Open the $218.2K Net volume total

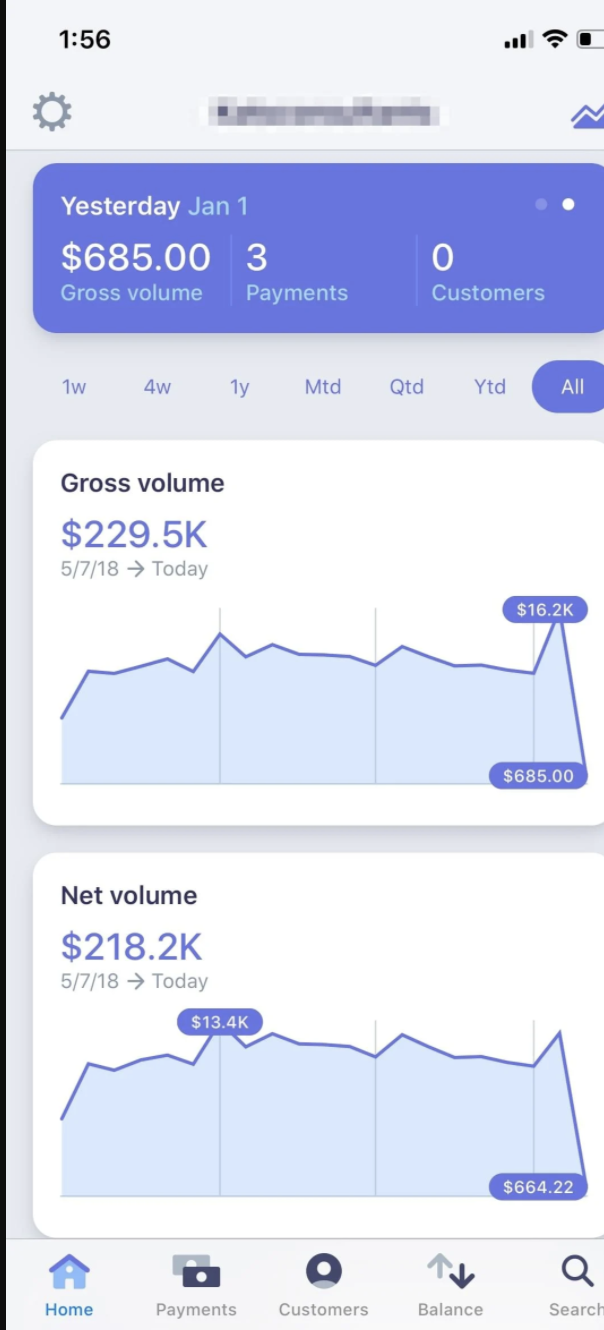(x=131, y=946)
